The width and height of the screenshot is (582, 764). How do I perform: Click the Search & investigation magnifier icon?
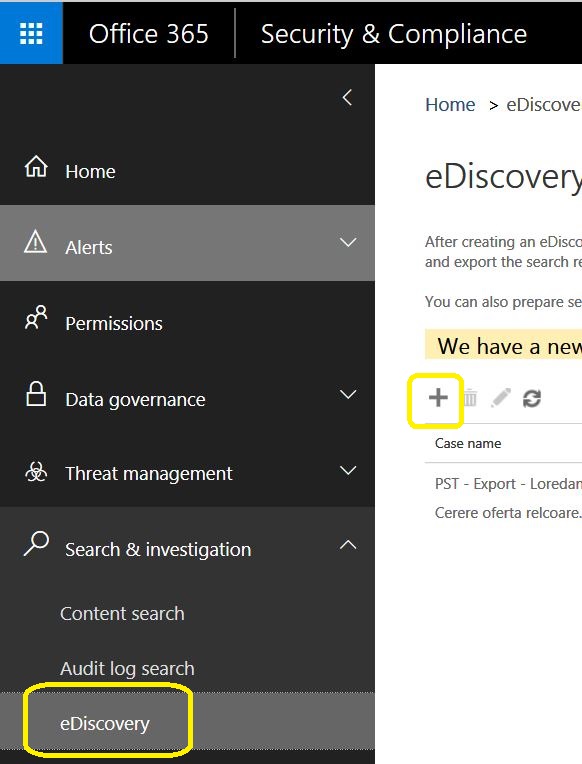(x=36, y=543)
